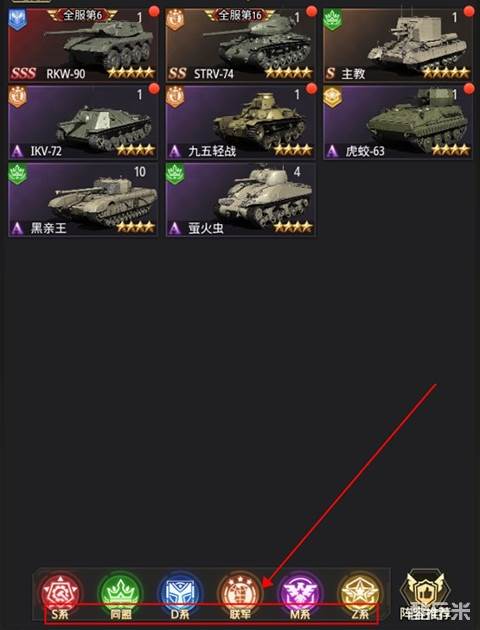Click the yellow badge on 虎鲛-63 card

(333, 96)
